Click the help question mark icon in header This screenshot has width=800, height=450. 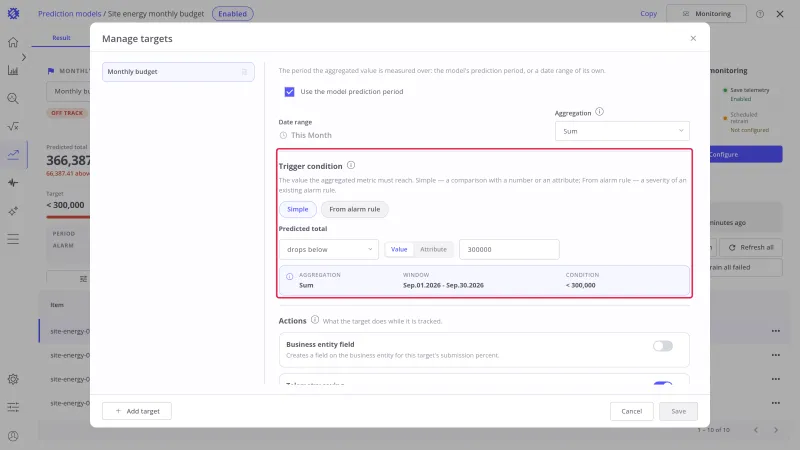[760, 14]
